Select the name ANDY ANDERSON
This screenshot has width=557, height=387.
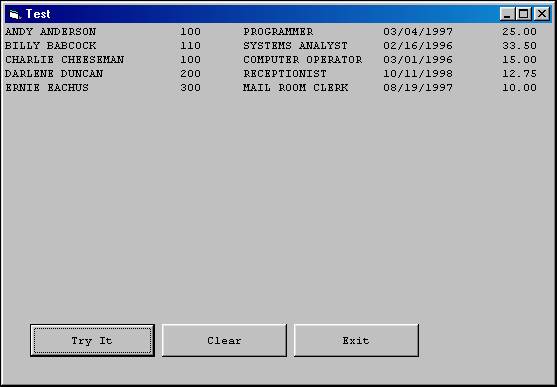pyautogui.click(x=50, y=32)
